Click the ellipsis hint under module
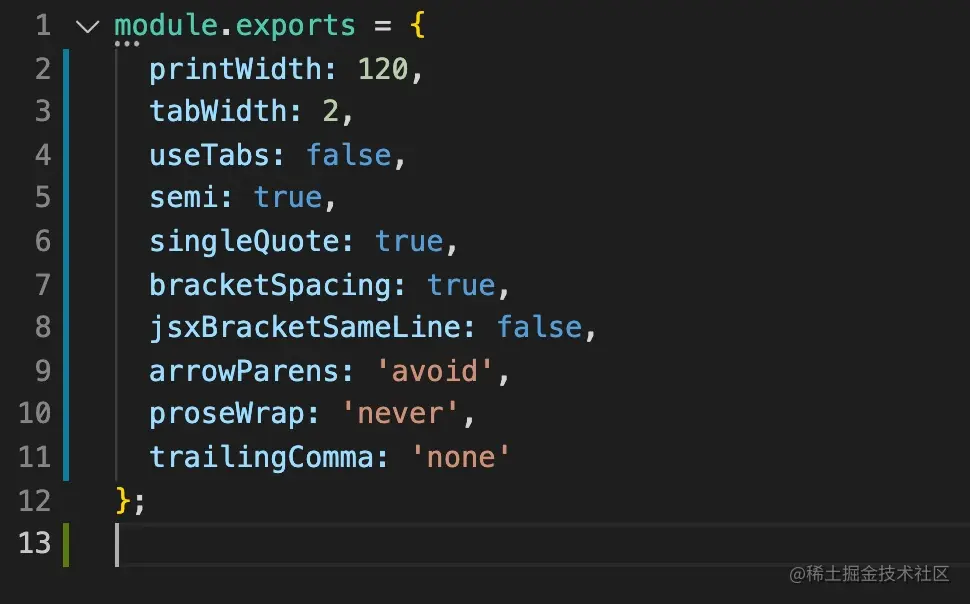 [x=127, y=44]
